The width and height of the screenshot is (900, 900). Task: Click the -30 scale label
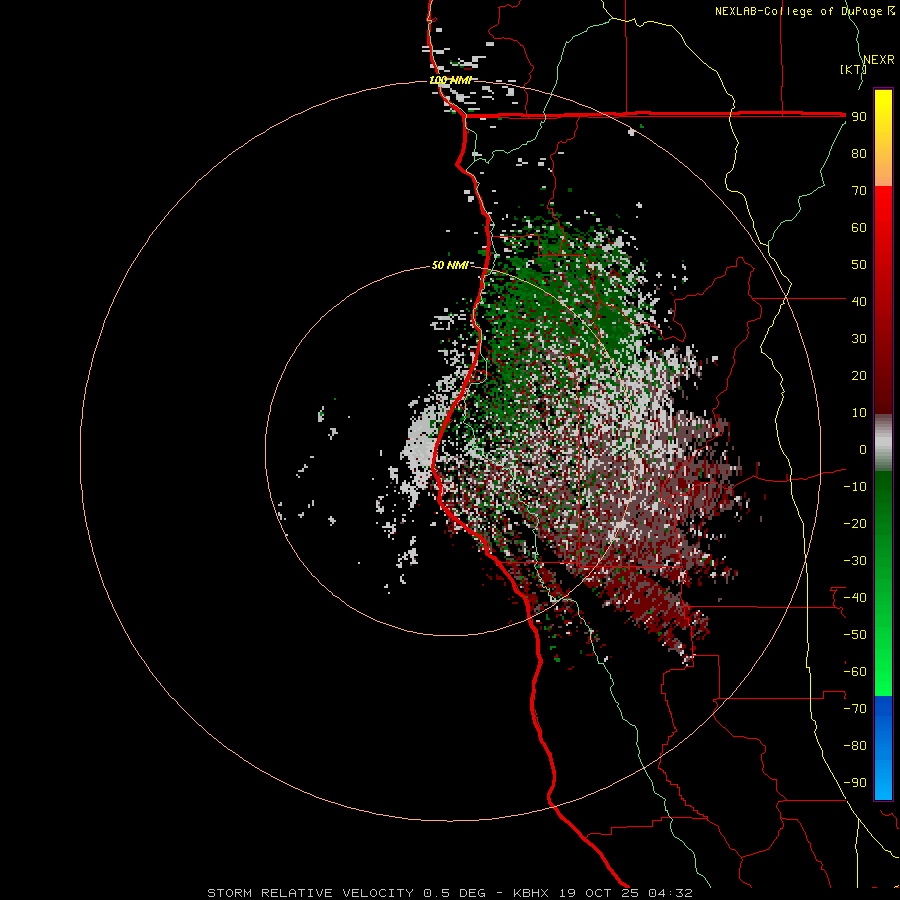(855, 561)
